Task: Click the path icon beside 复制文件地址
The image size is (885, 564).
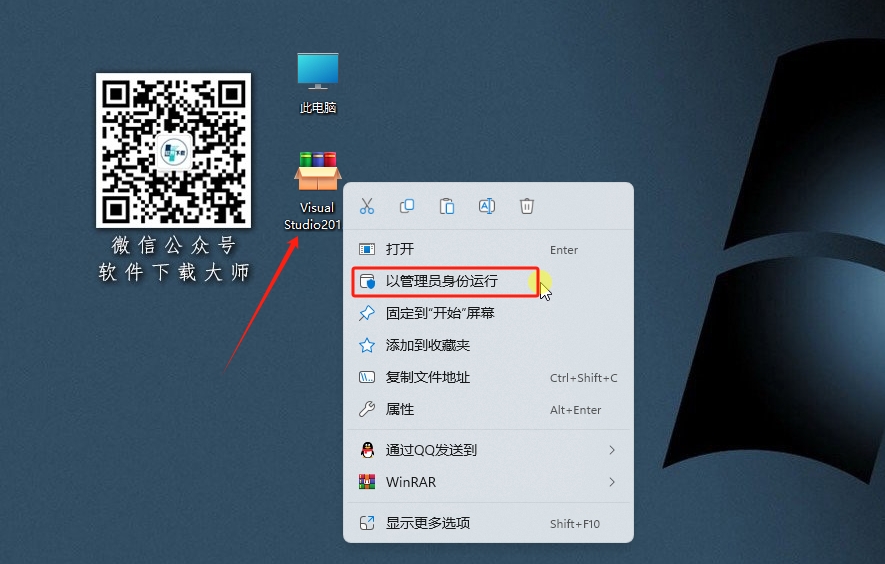Action: tap(367, 377)
